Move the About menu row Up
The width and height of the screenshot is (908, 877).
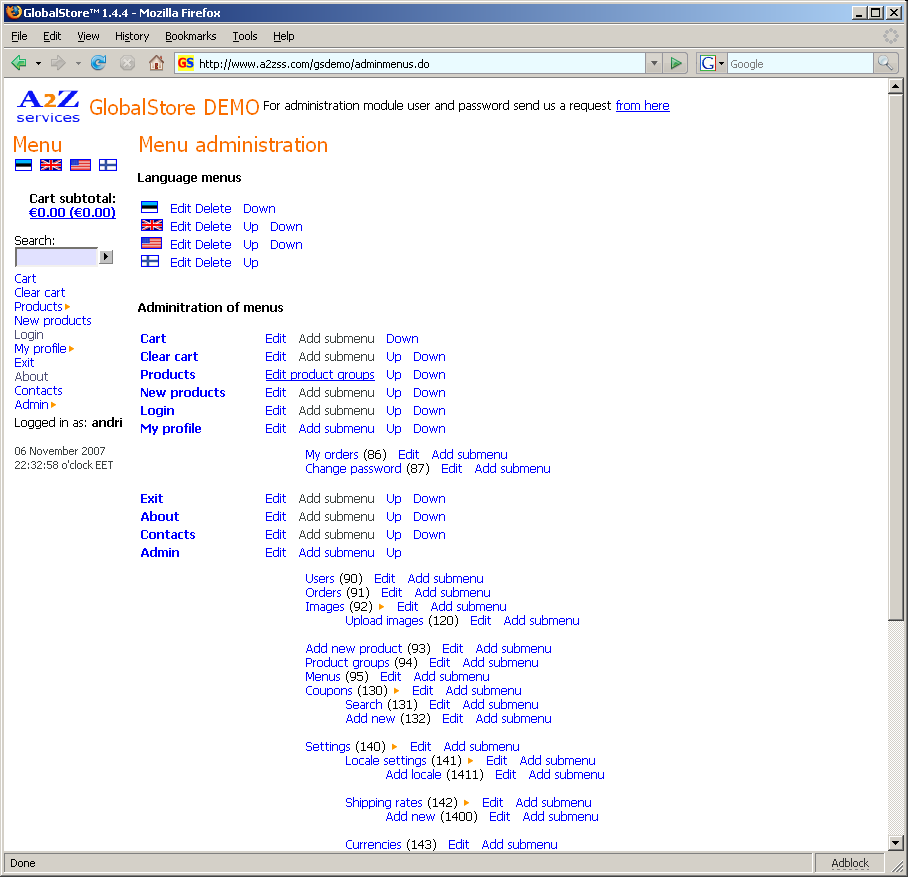(394, 517)
